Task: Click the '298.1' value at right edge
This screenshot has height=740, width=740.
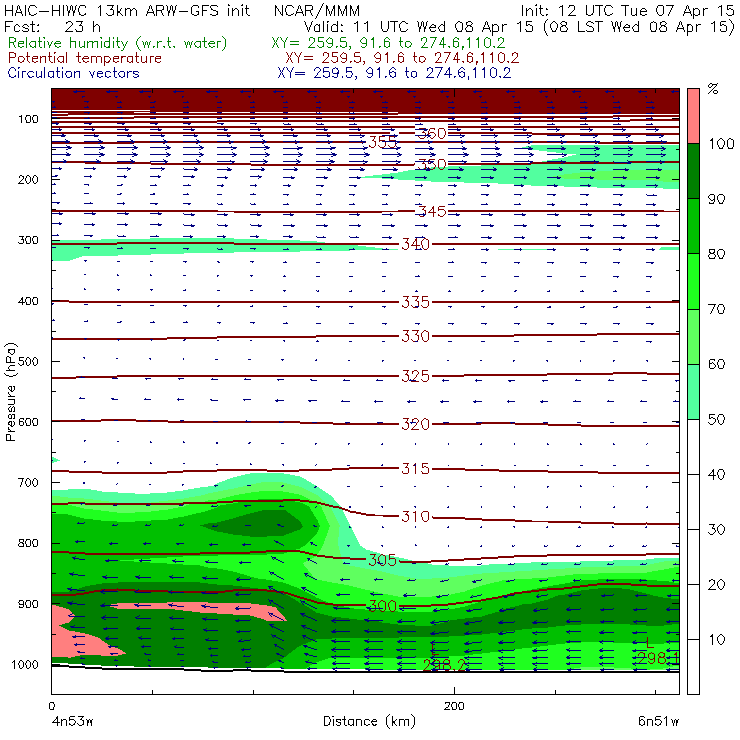Action: 658,658
